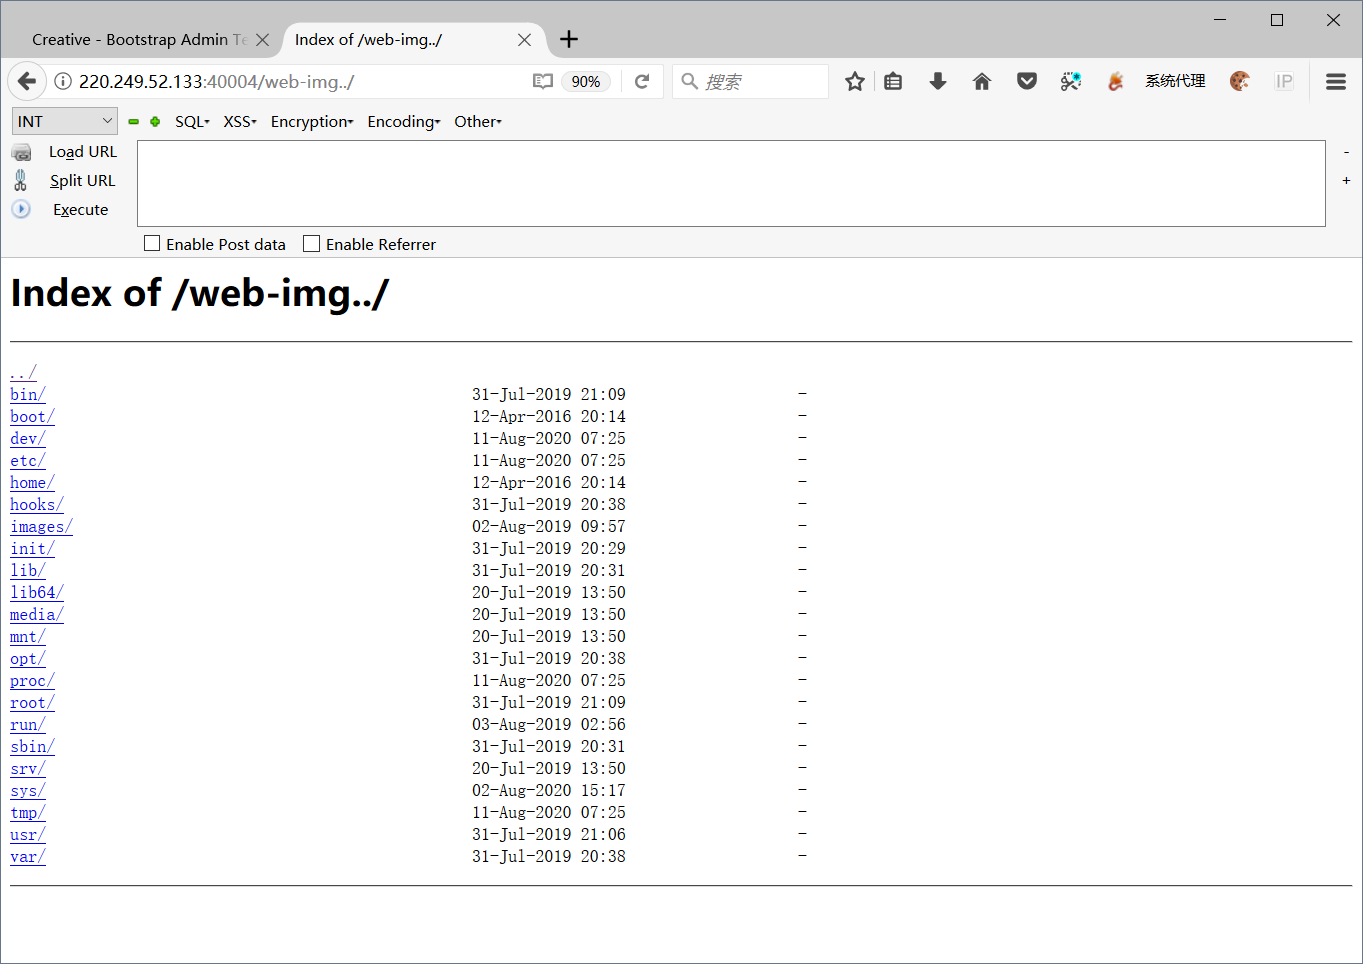Open the Firefox hamburger menu
Viewport: 1363px width, 964px height.
coord(1336,82)
